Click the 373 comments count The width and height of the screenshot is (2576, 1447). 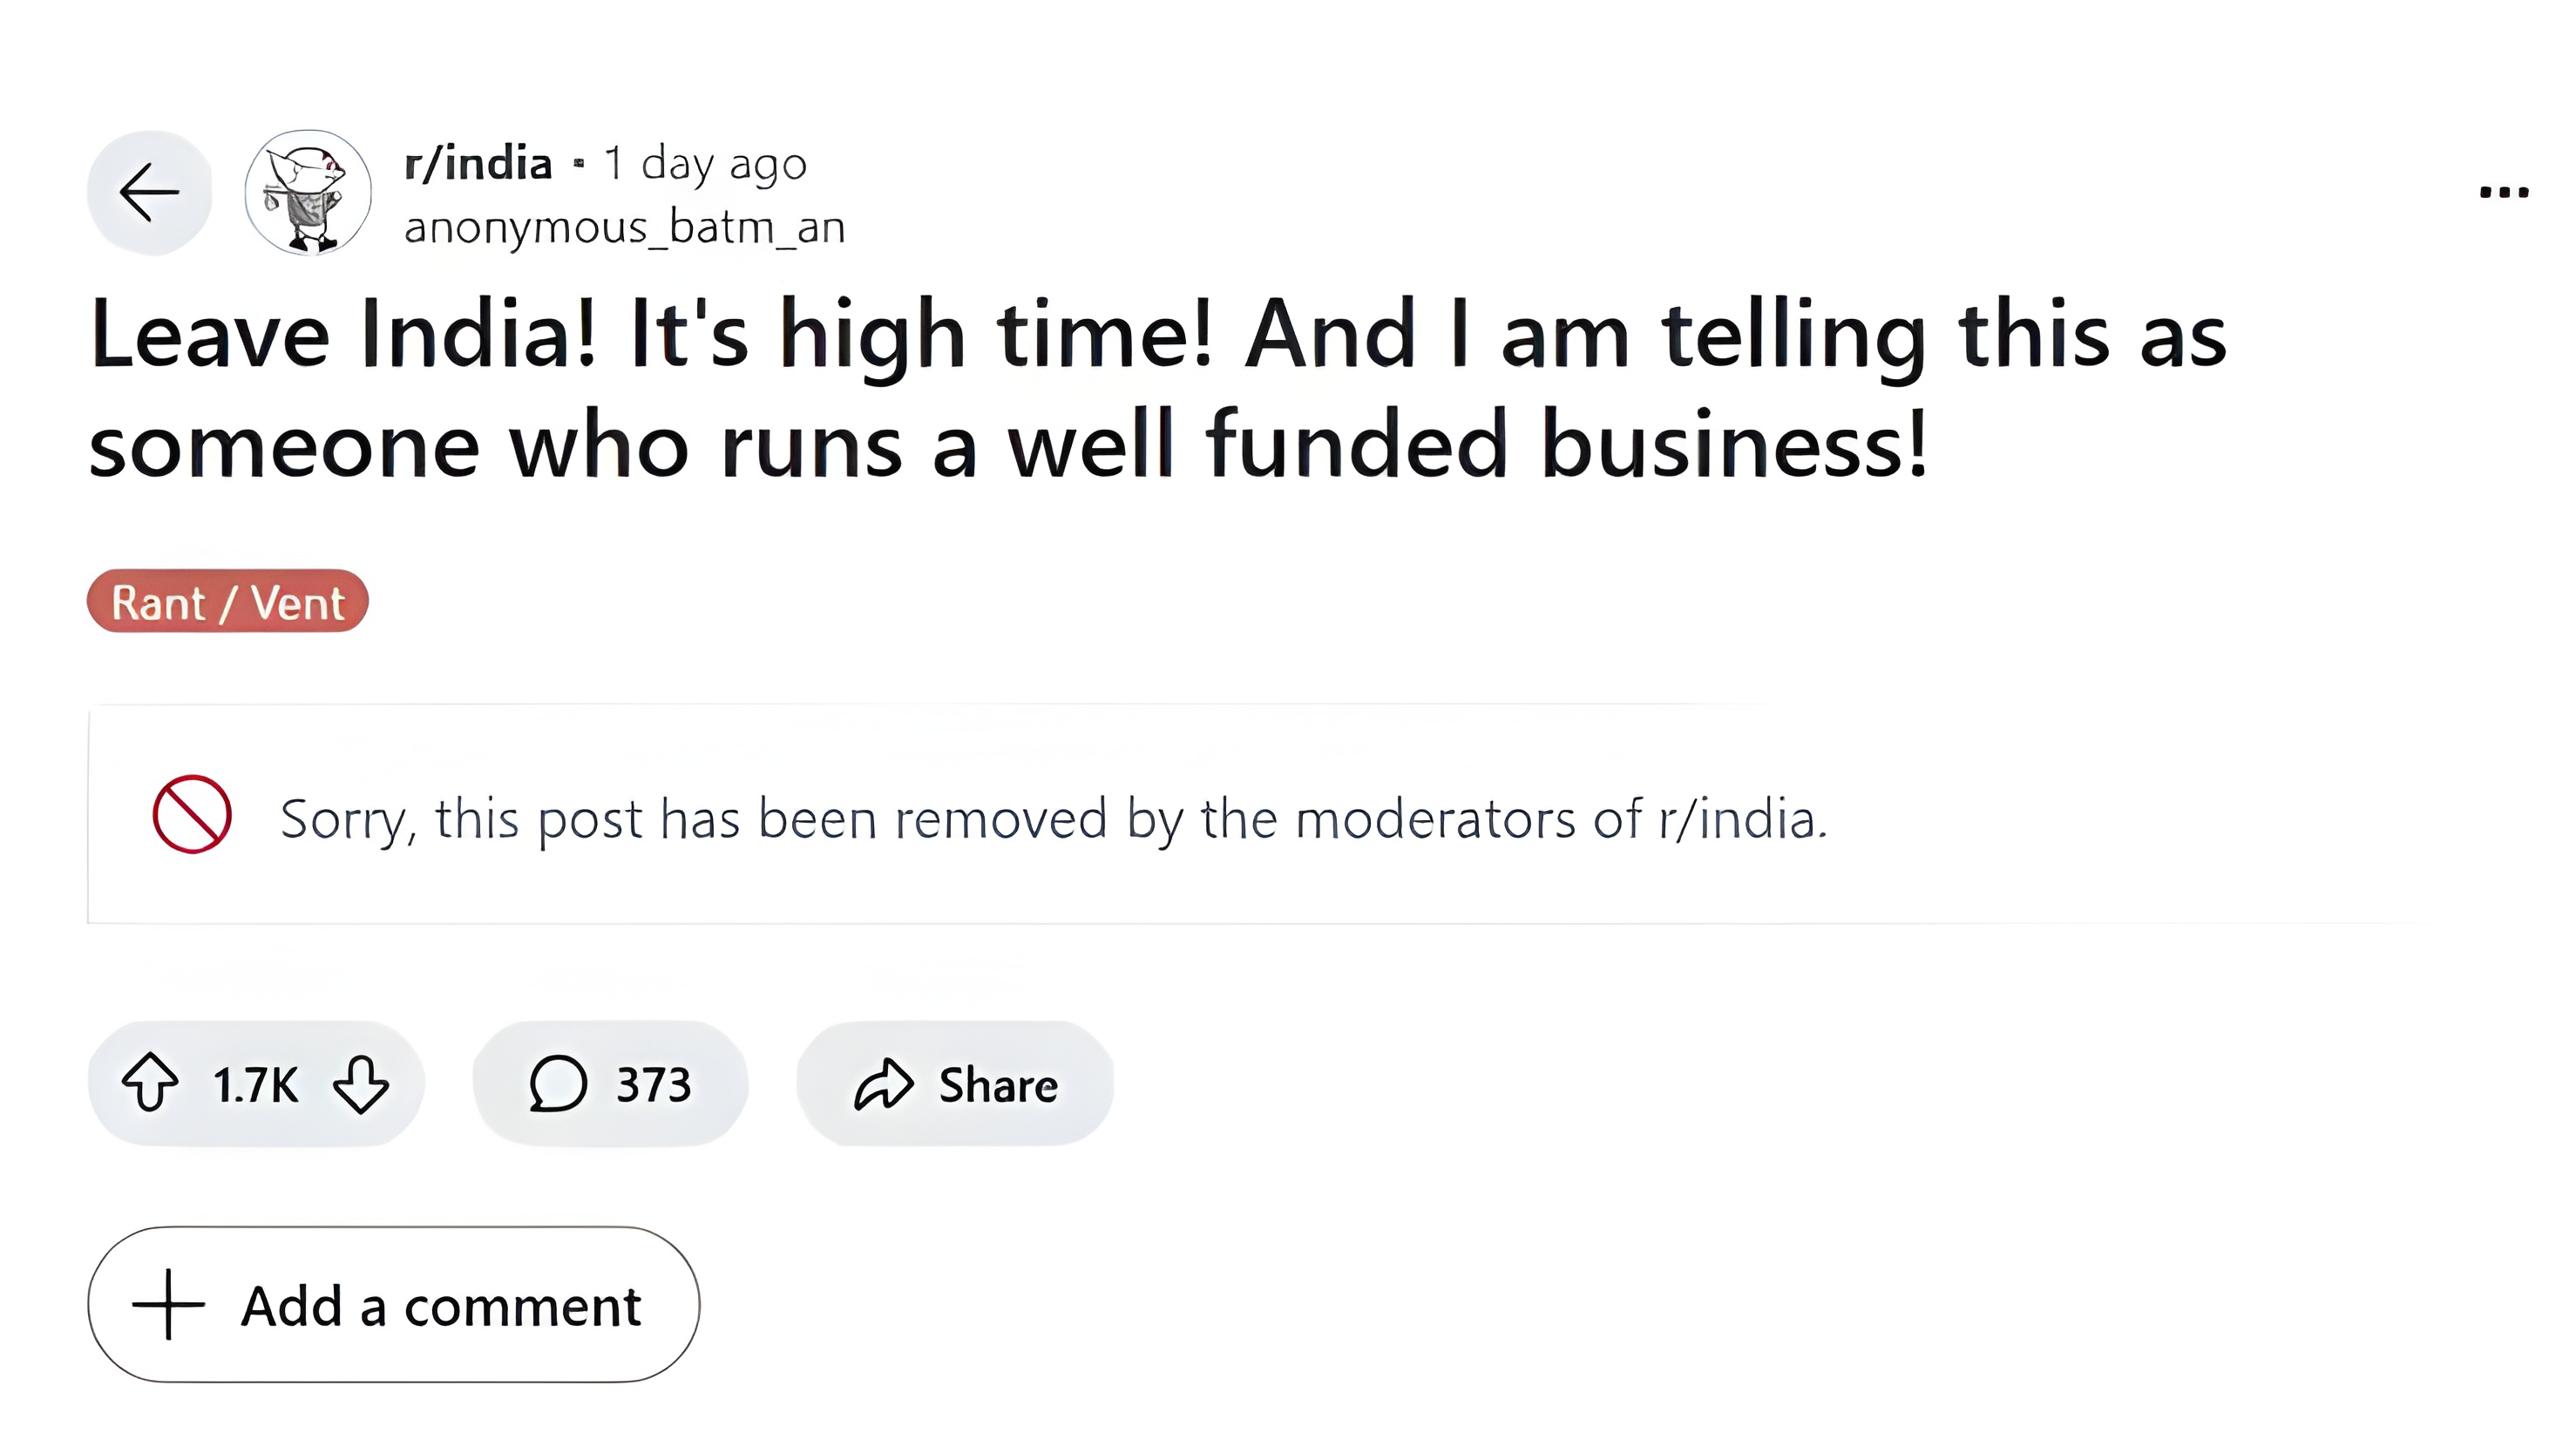tap(653, 1084)
